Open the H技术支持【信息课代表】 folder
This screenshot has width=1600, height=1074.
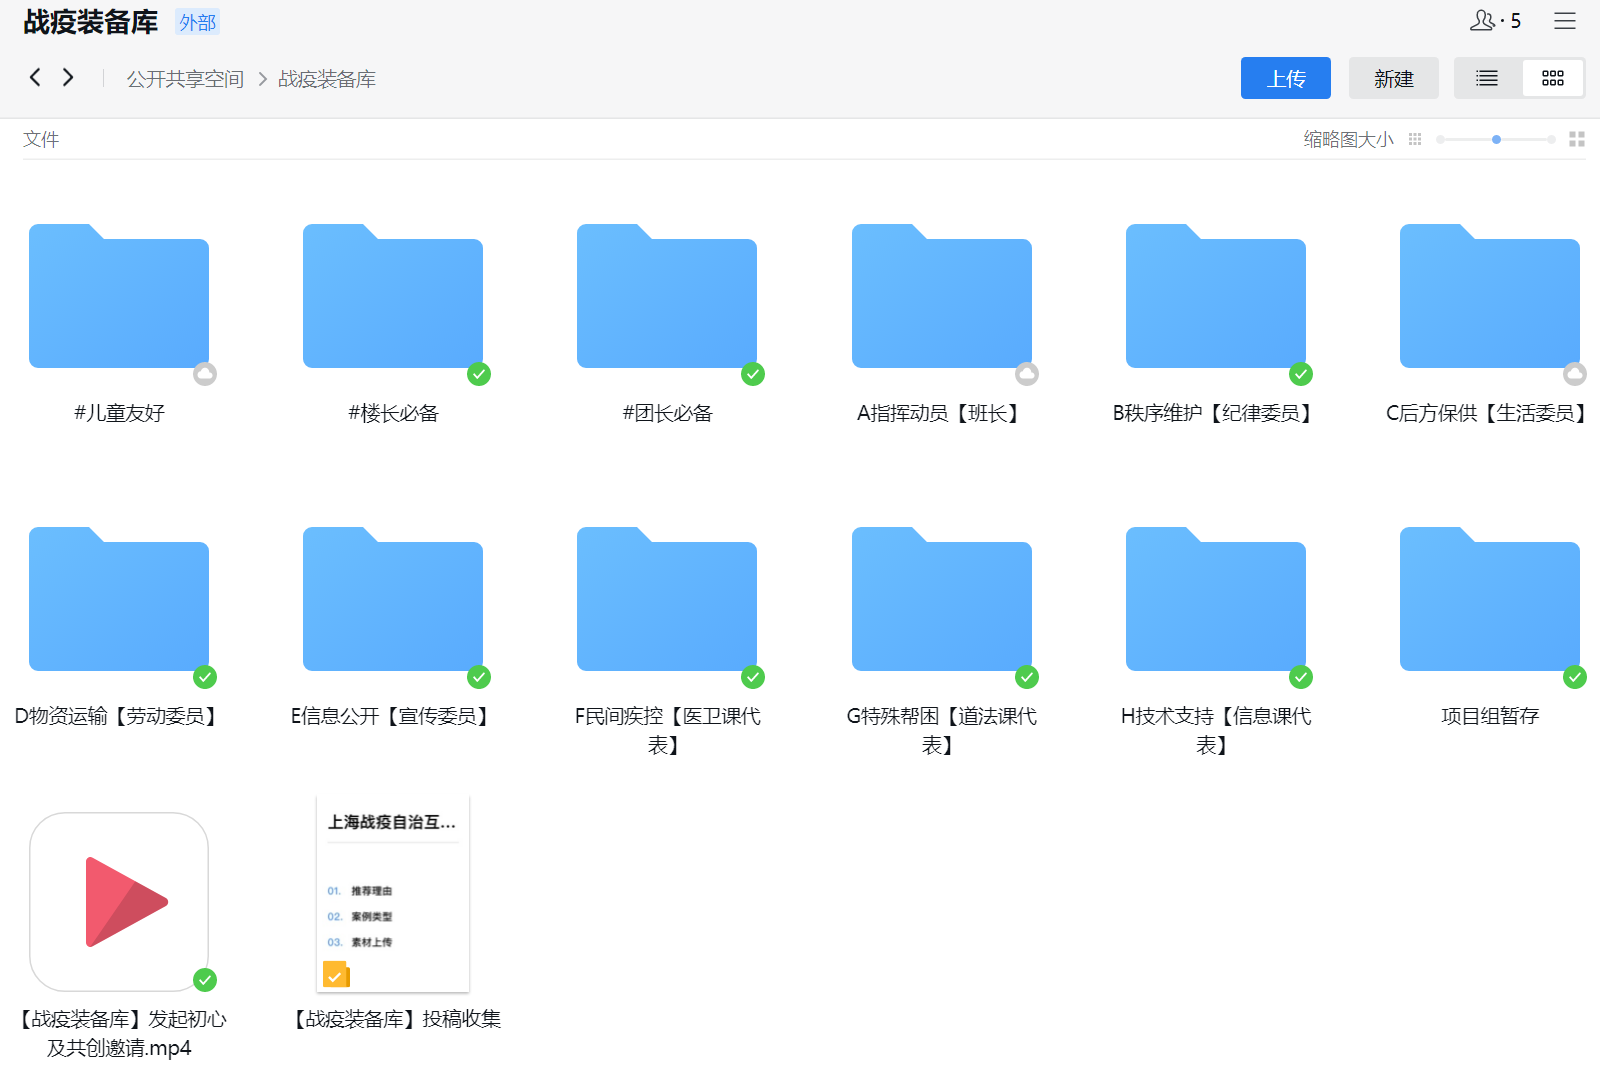1216,599
